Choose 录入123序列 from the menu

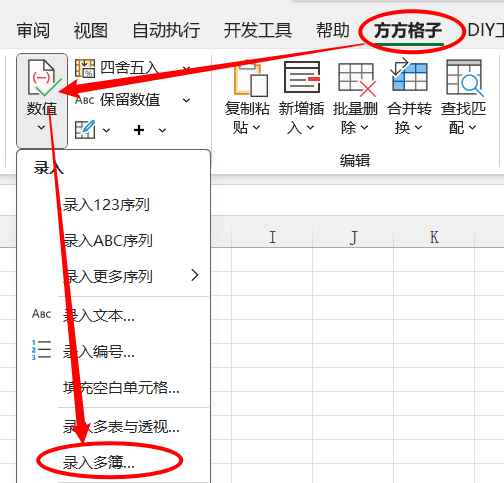(x=106, y=205)
